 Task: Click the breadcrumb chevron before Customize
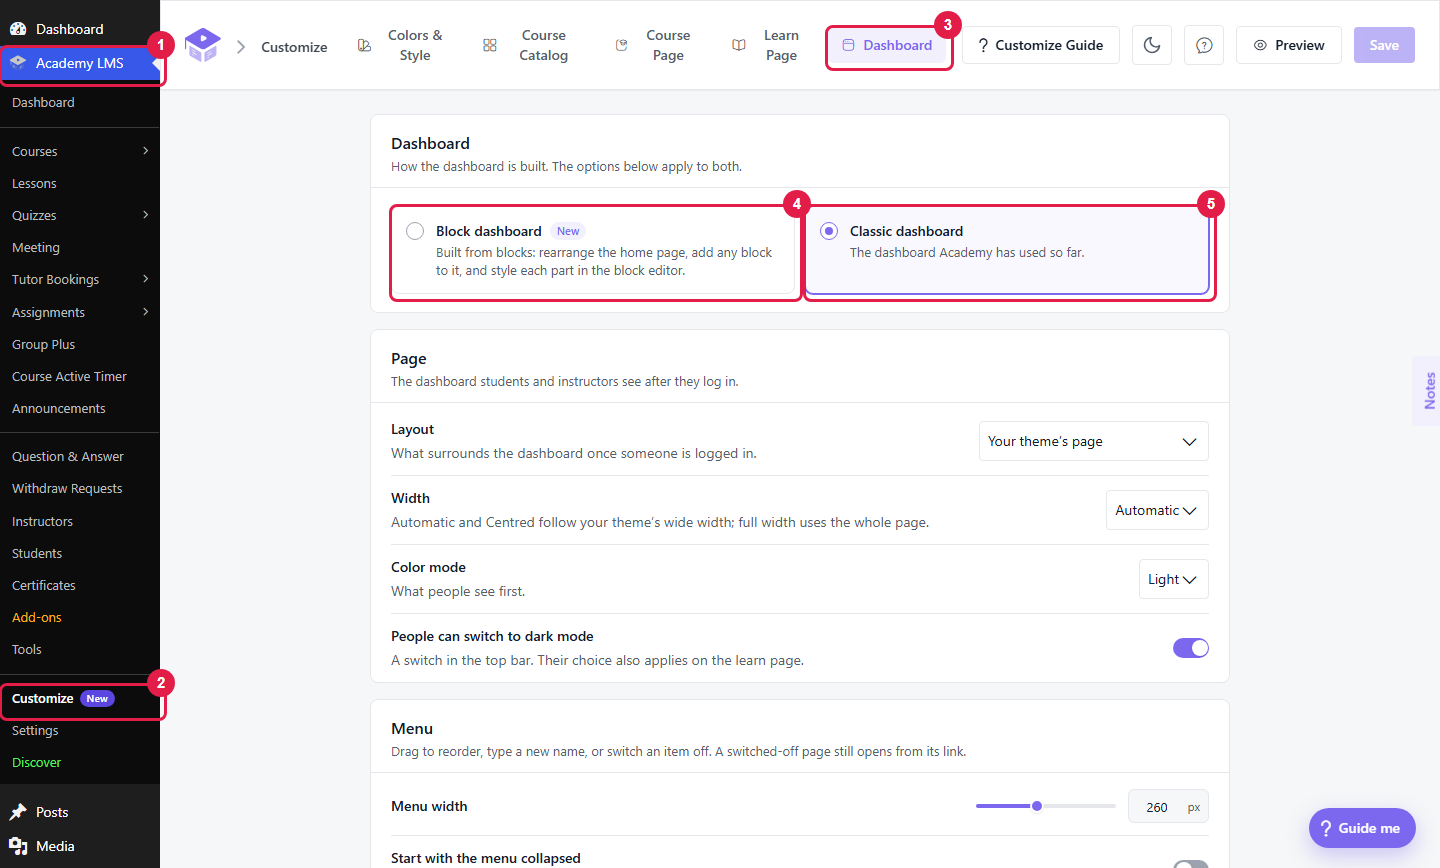pos(241,46)
